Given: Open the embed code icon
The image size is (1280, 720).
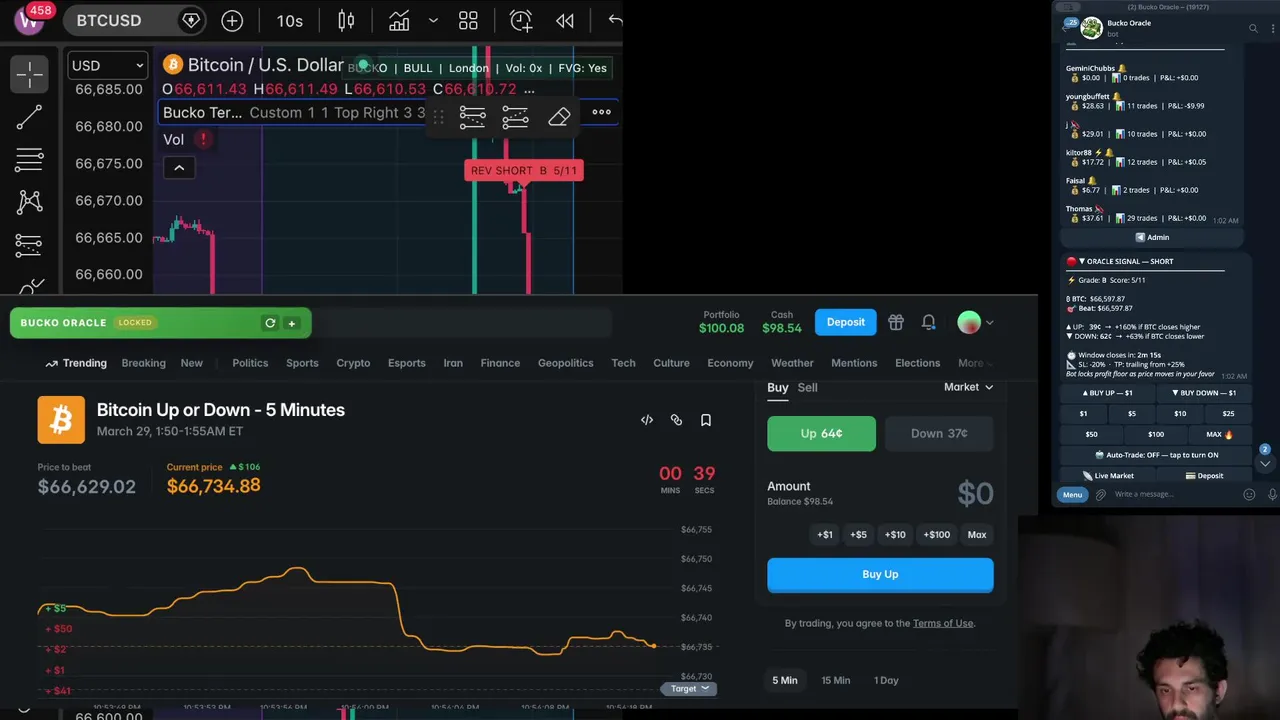Looking at the screenshot, I should [647, 420].
